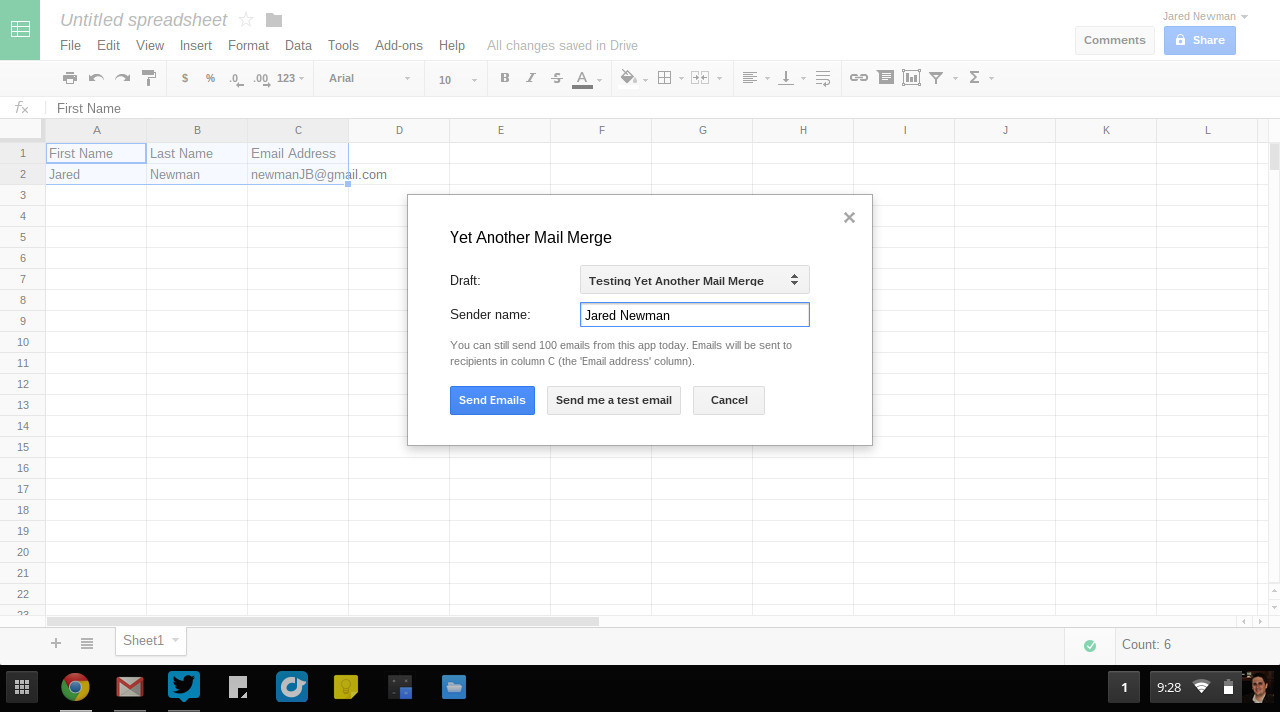Screen dimensions: 1280x712
Task: Open the Add-ons menu
Action: pos(398,45)
